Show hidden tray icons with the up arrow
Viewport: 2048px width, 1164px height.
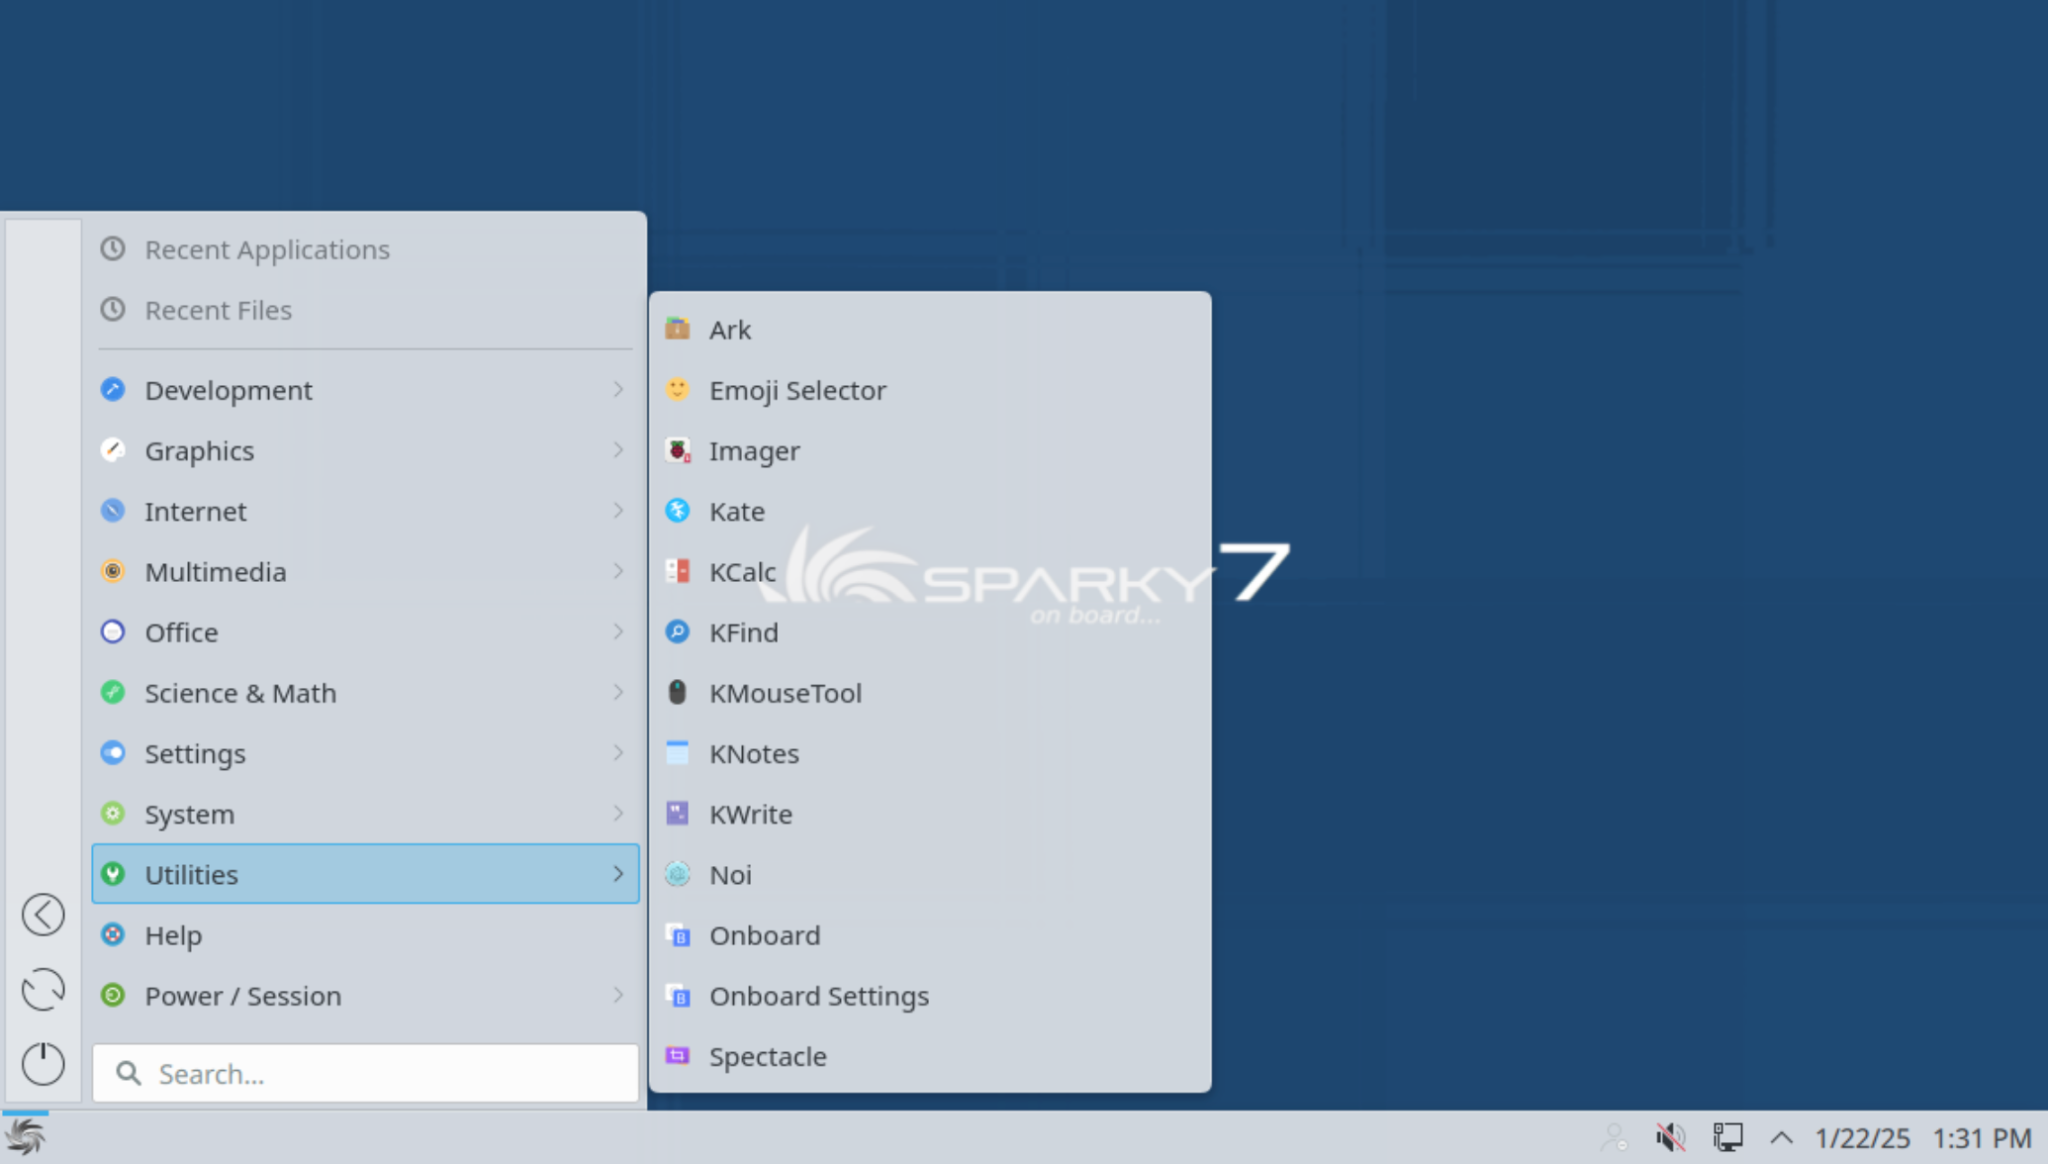point(1781,1137)
